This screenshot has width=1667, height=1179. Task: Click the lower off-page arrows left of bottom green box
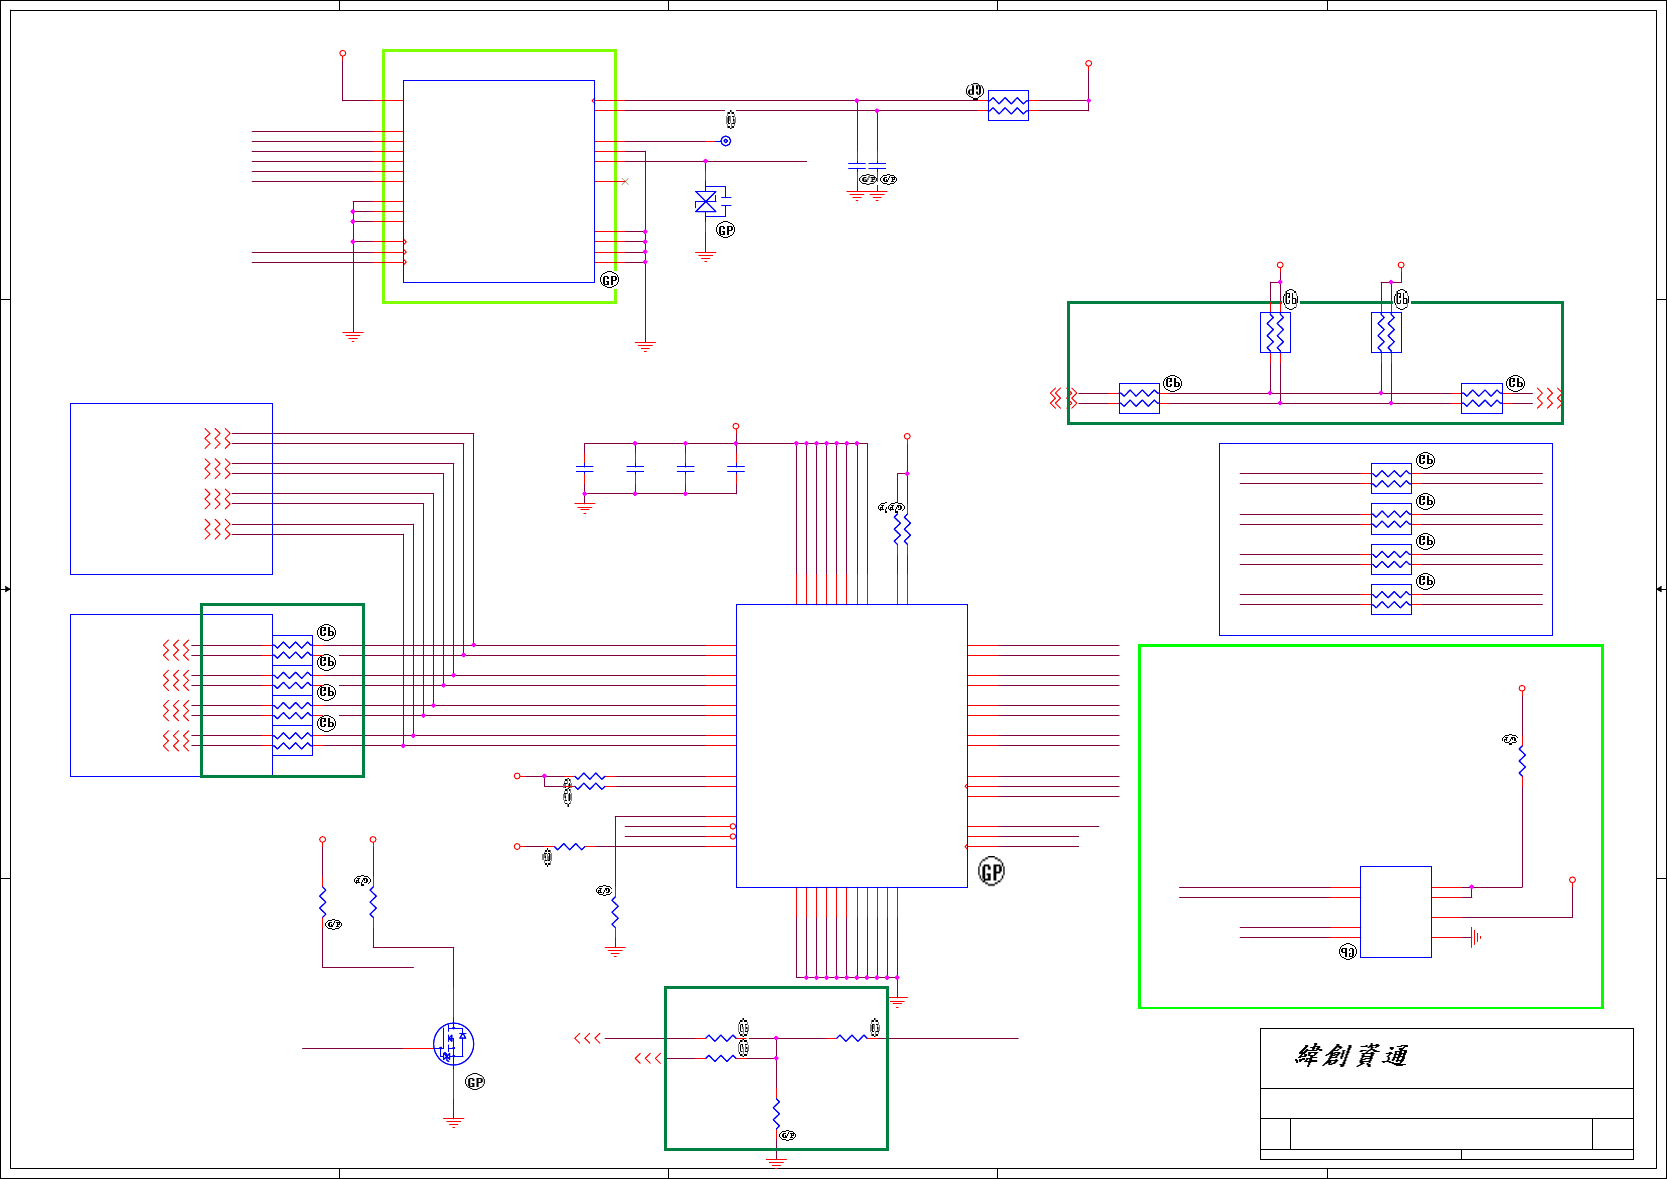(648, 1058)
